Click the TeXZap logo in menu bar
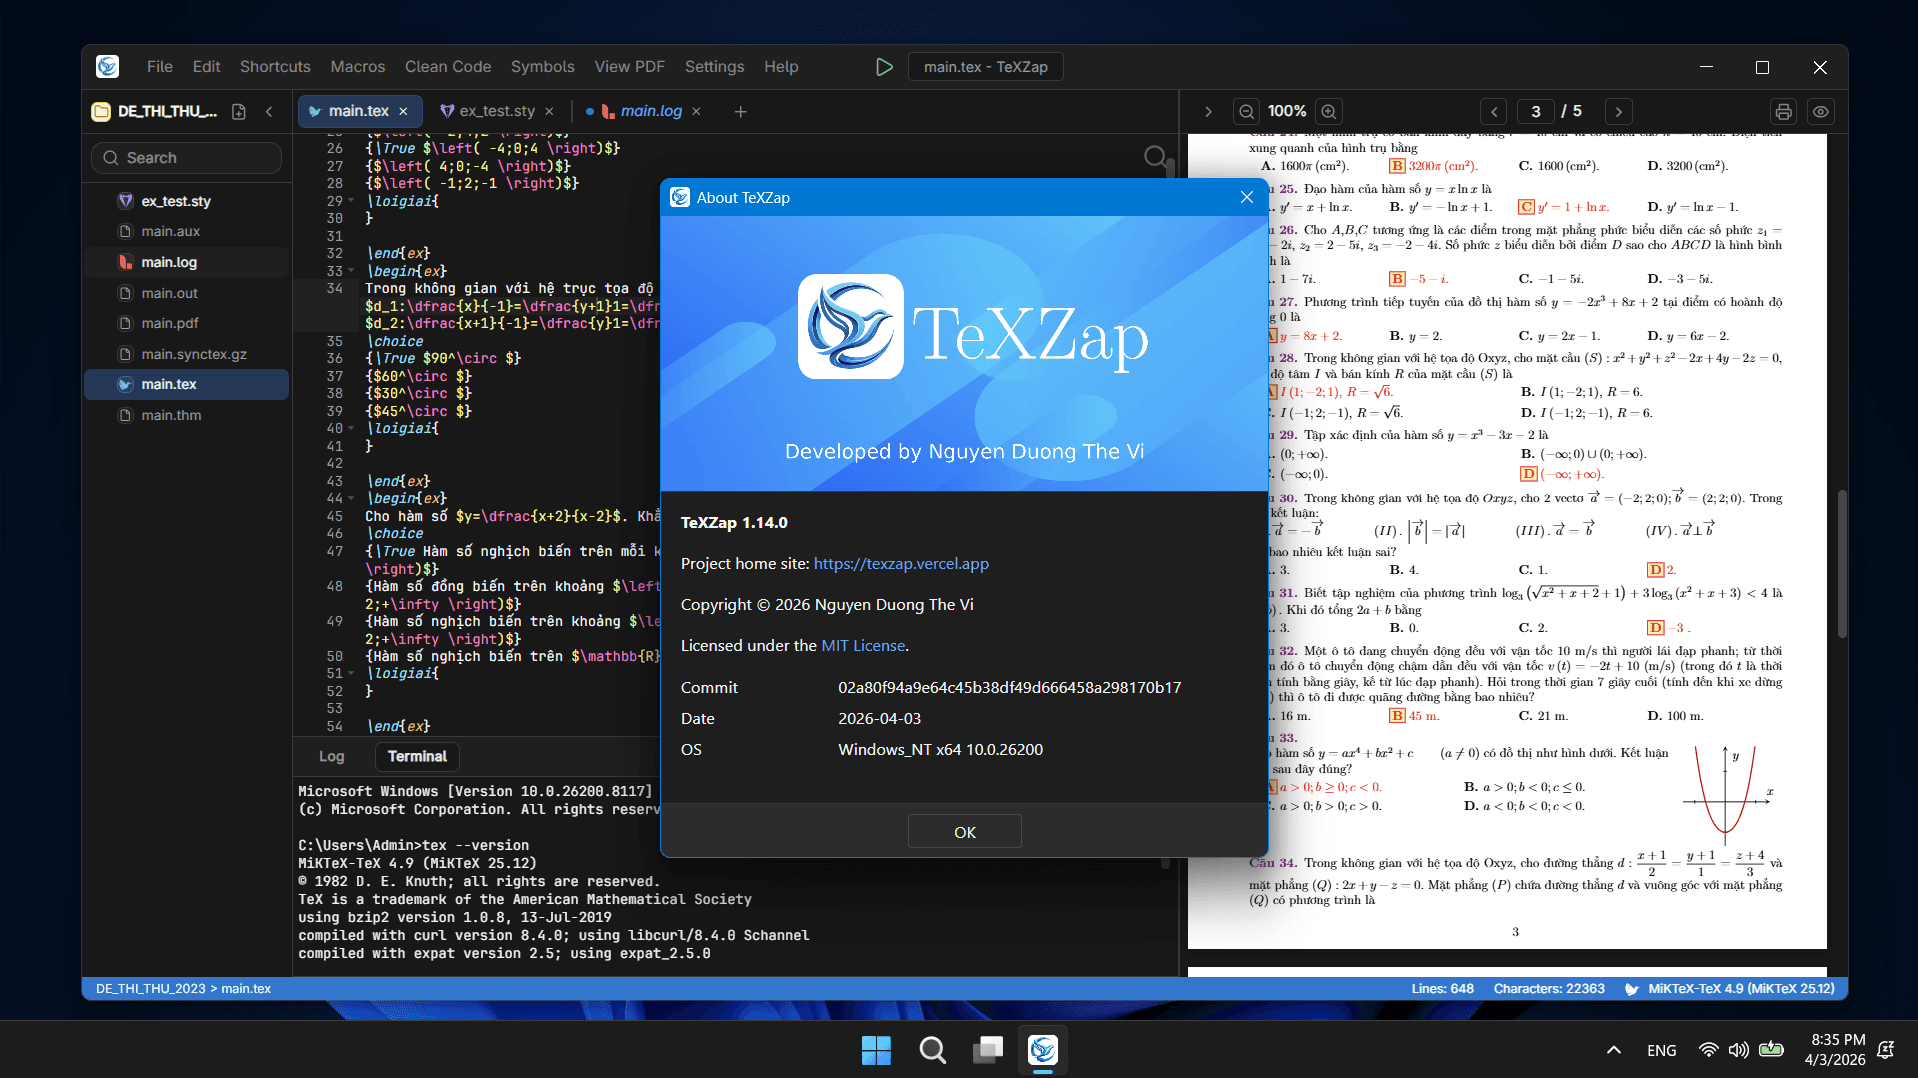 click(108, 67)
